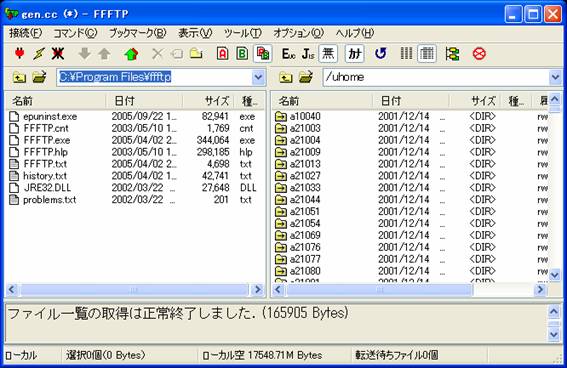Screen dimensions: 567x368
Task: Select no kanji conversion 無 button
Action: [x=328, y=54]
